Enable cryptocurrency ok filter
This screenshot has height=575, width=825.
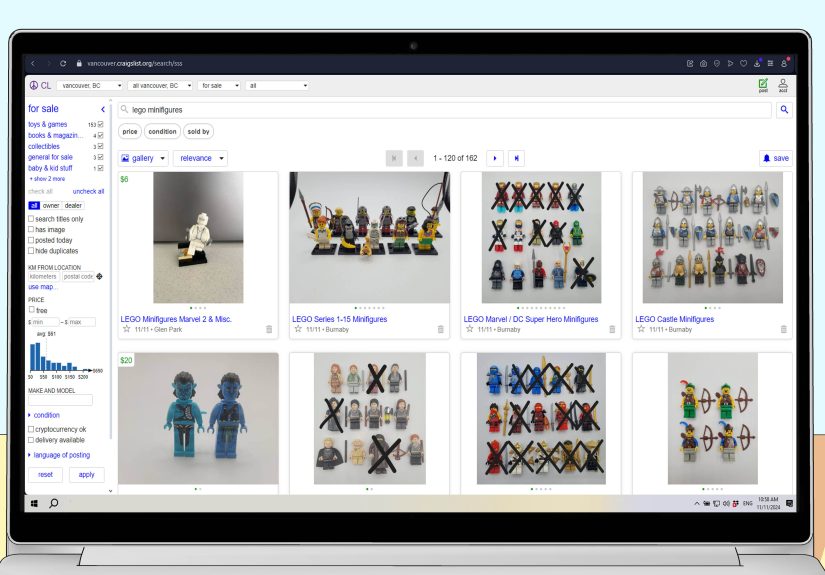[31, 429]
